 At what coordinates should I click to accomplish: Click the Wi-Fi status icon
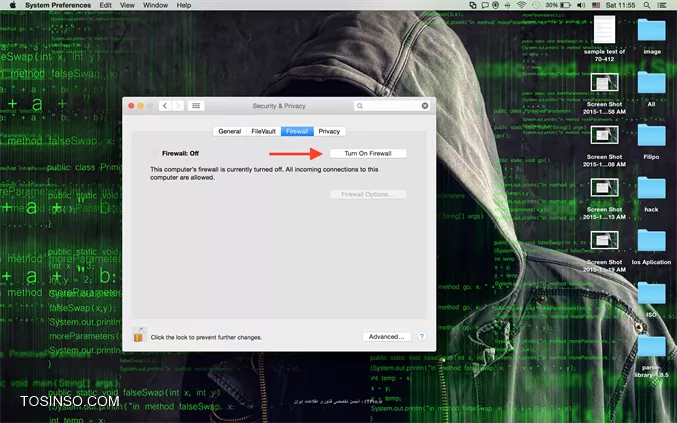tap(521, 5)
